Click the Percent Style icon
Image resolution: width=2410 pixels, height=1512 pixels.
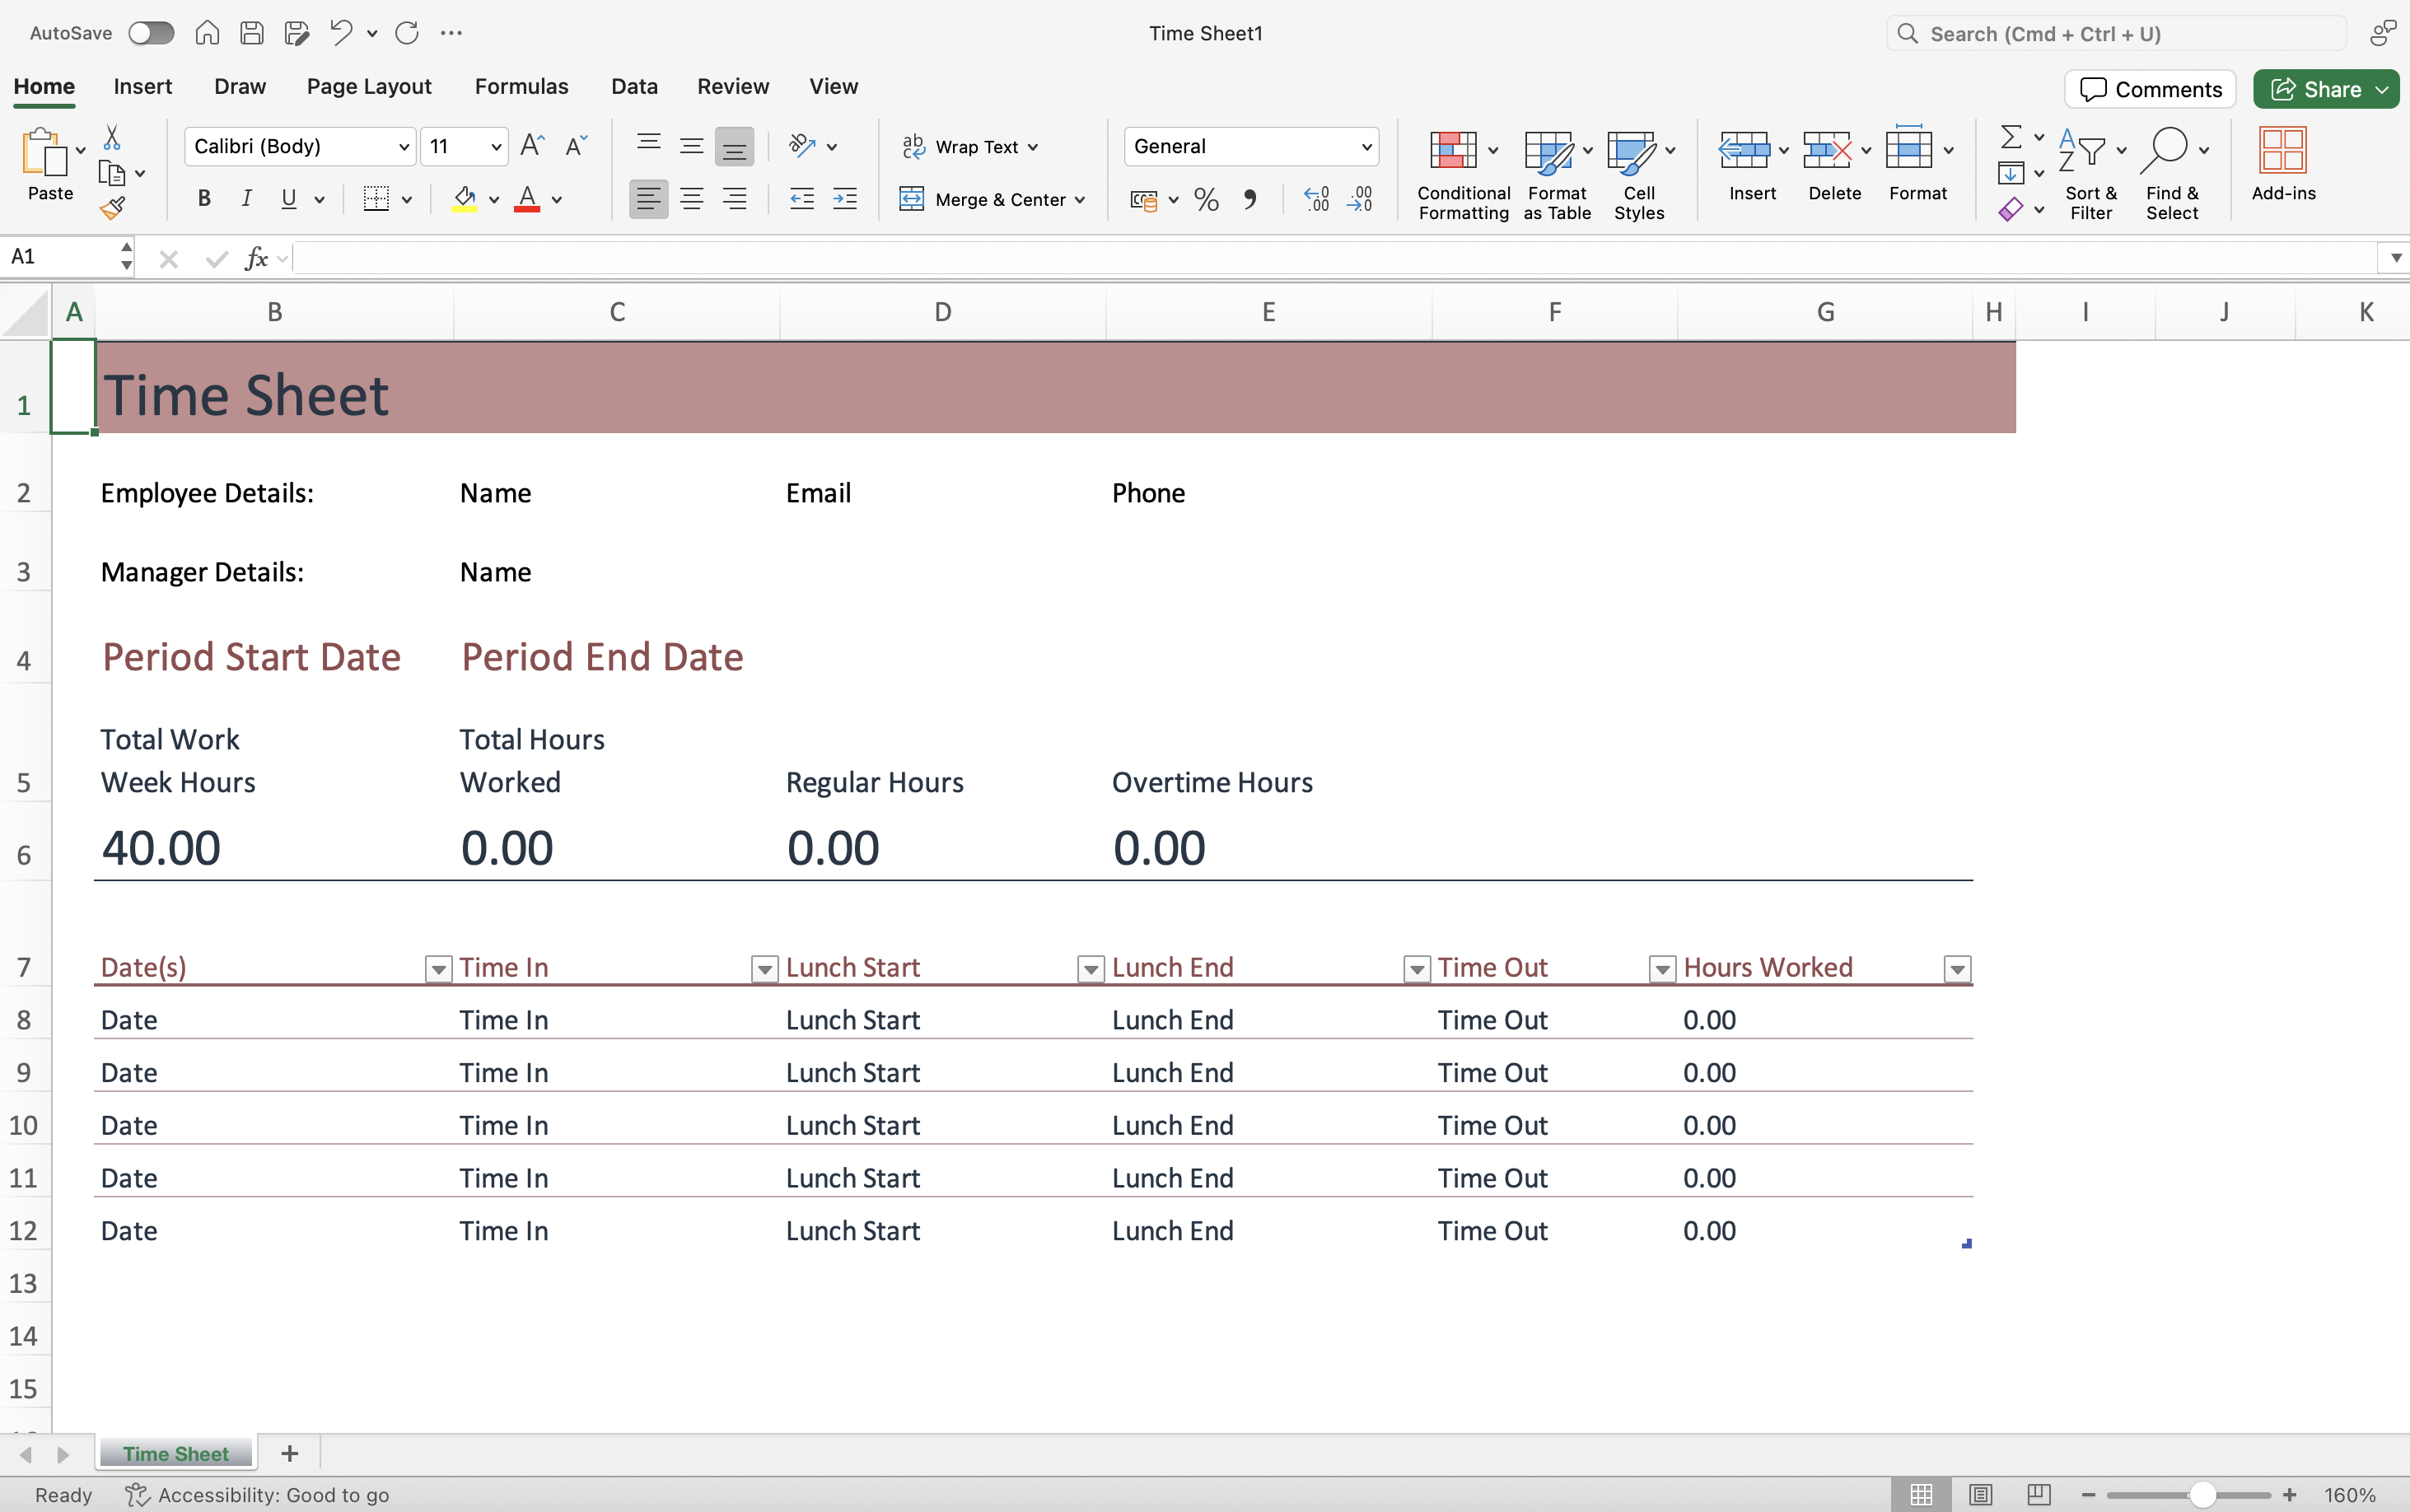point(1207,199)
